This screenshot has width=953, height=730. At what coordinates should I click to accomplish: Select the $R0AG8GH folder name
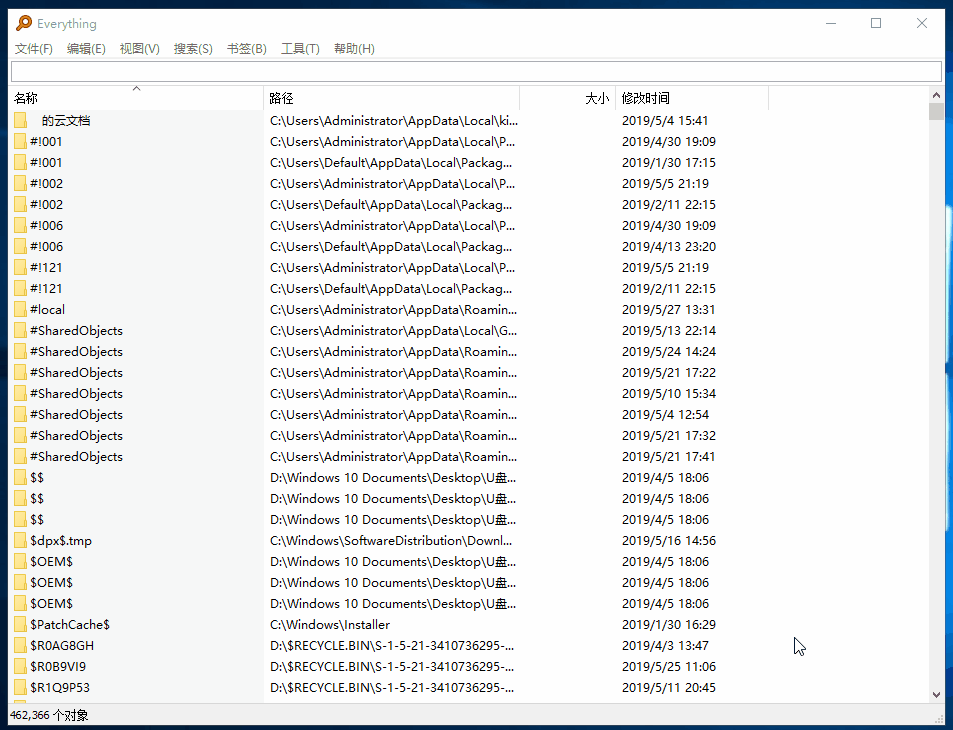coord(62,646)
